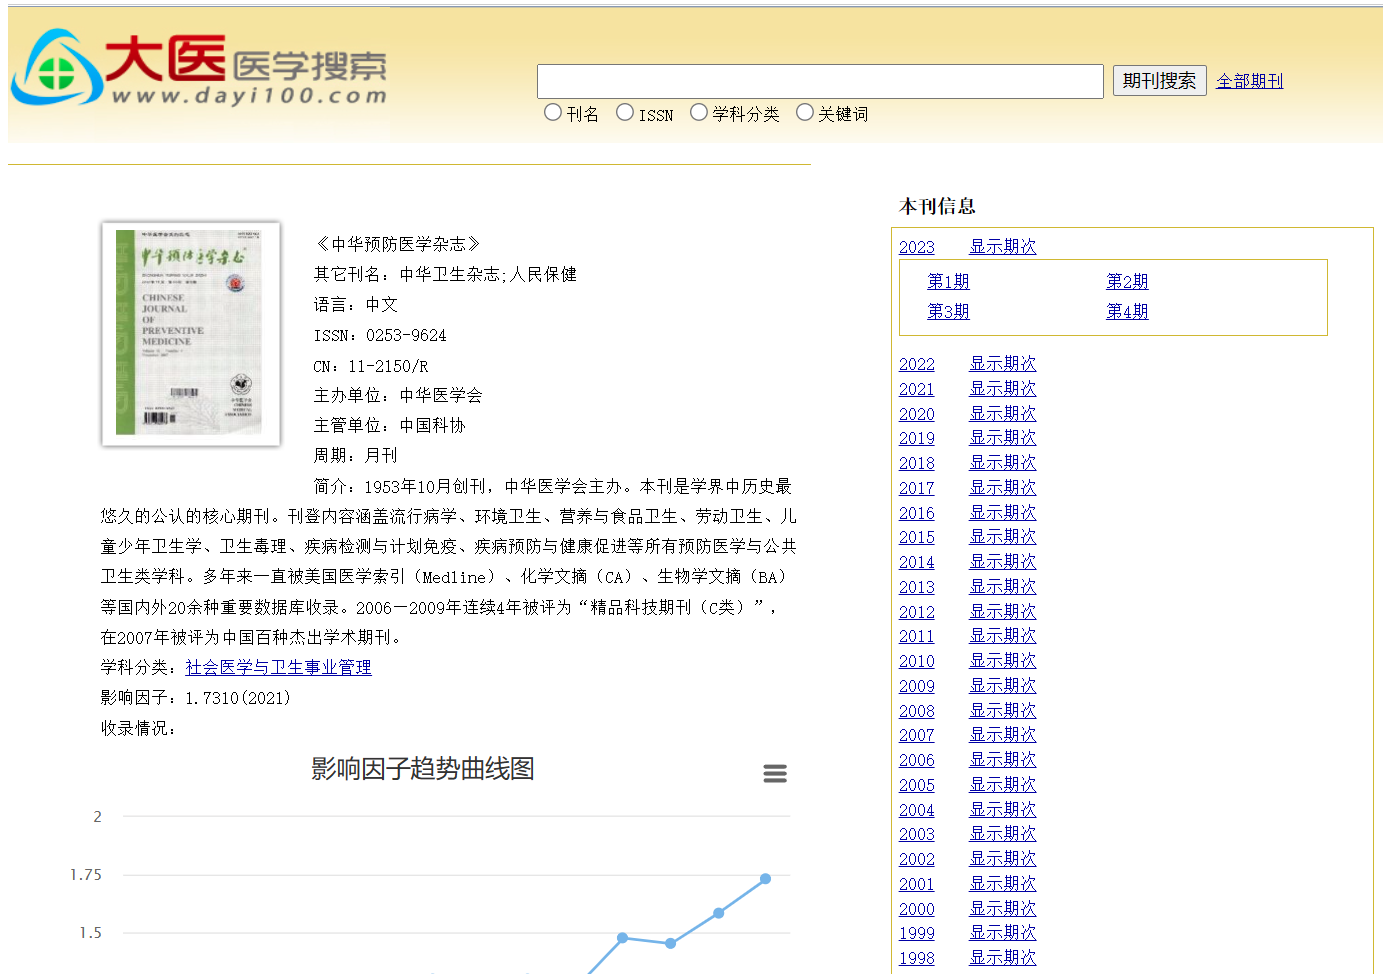Image resolution: width=1391 pixels, height=974 pixels.
Task: Select the ISSN radio button
Action: pyautogui.click(x=625, y=113)
